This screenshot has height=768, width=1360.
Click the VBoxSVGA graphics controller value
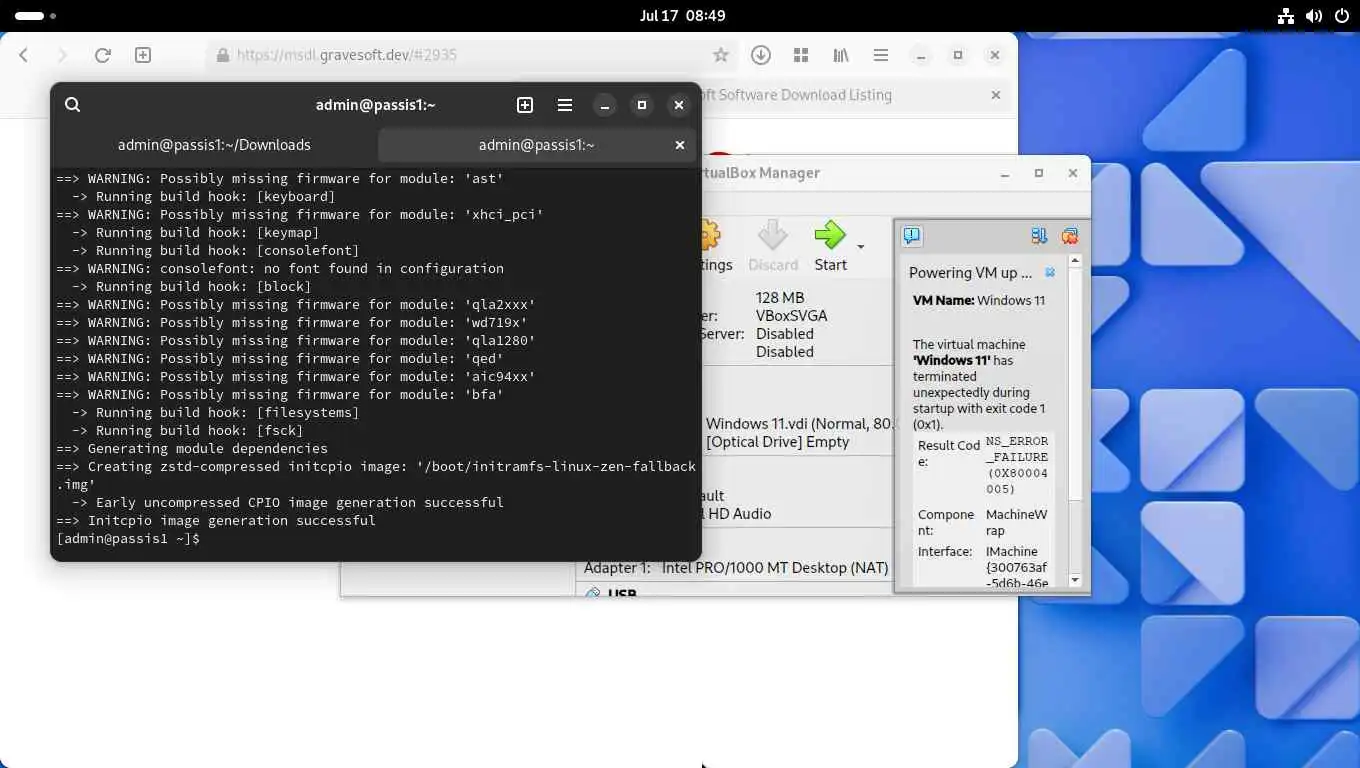[792, 316]
